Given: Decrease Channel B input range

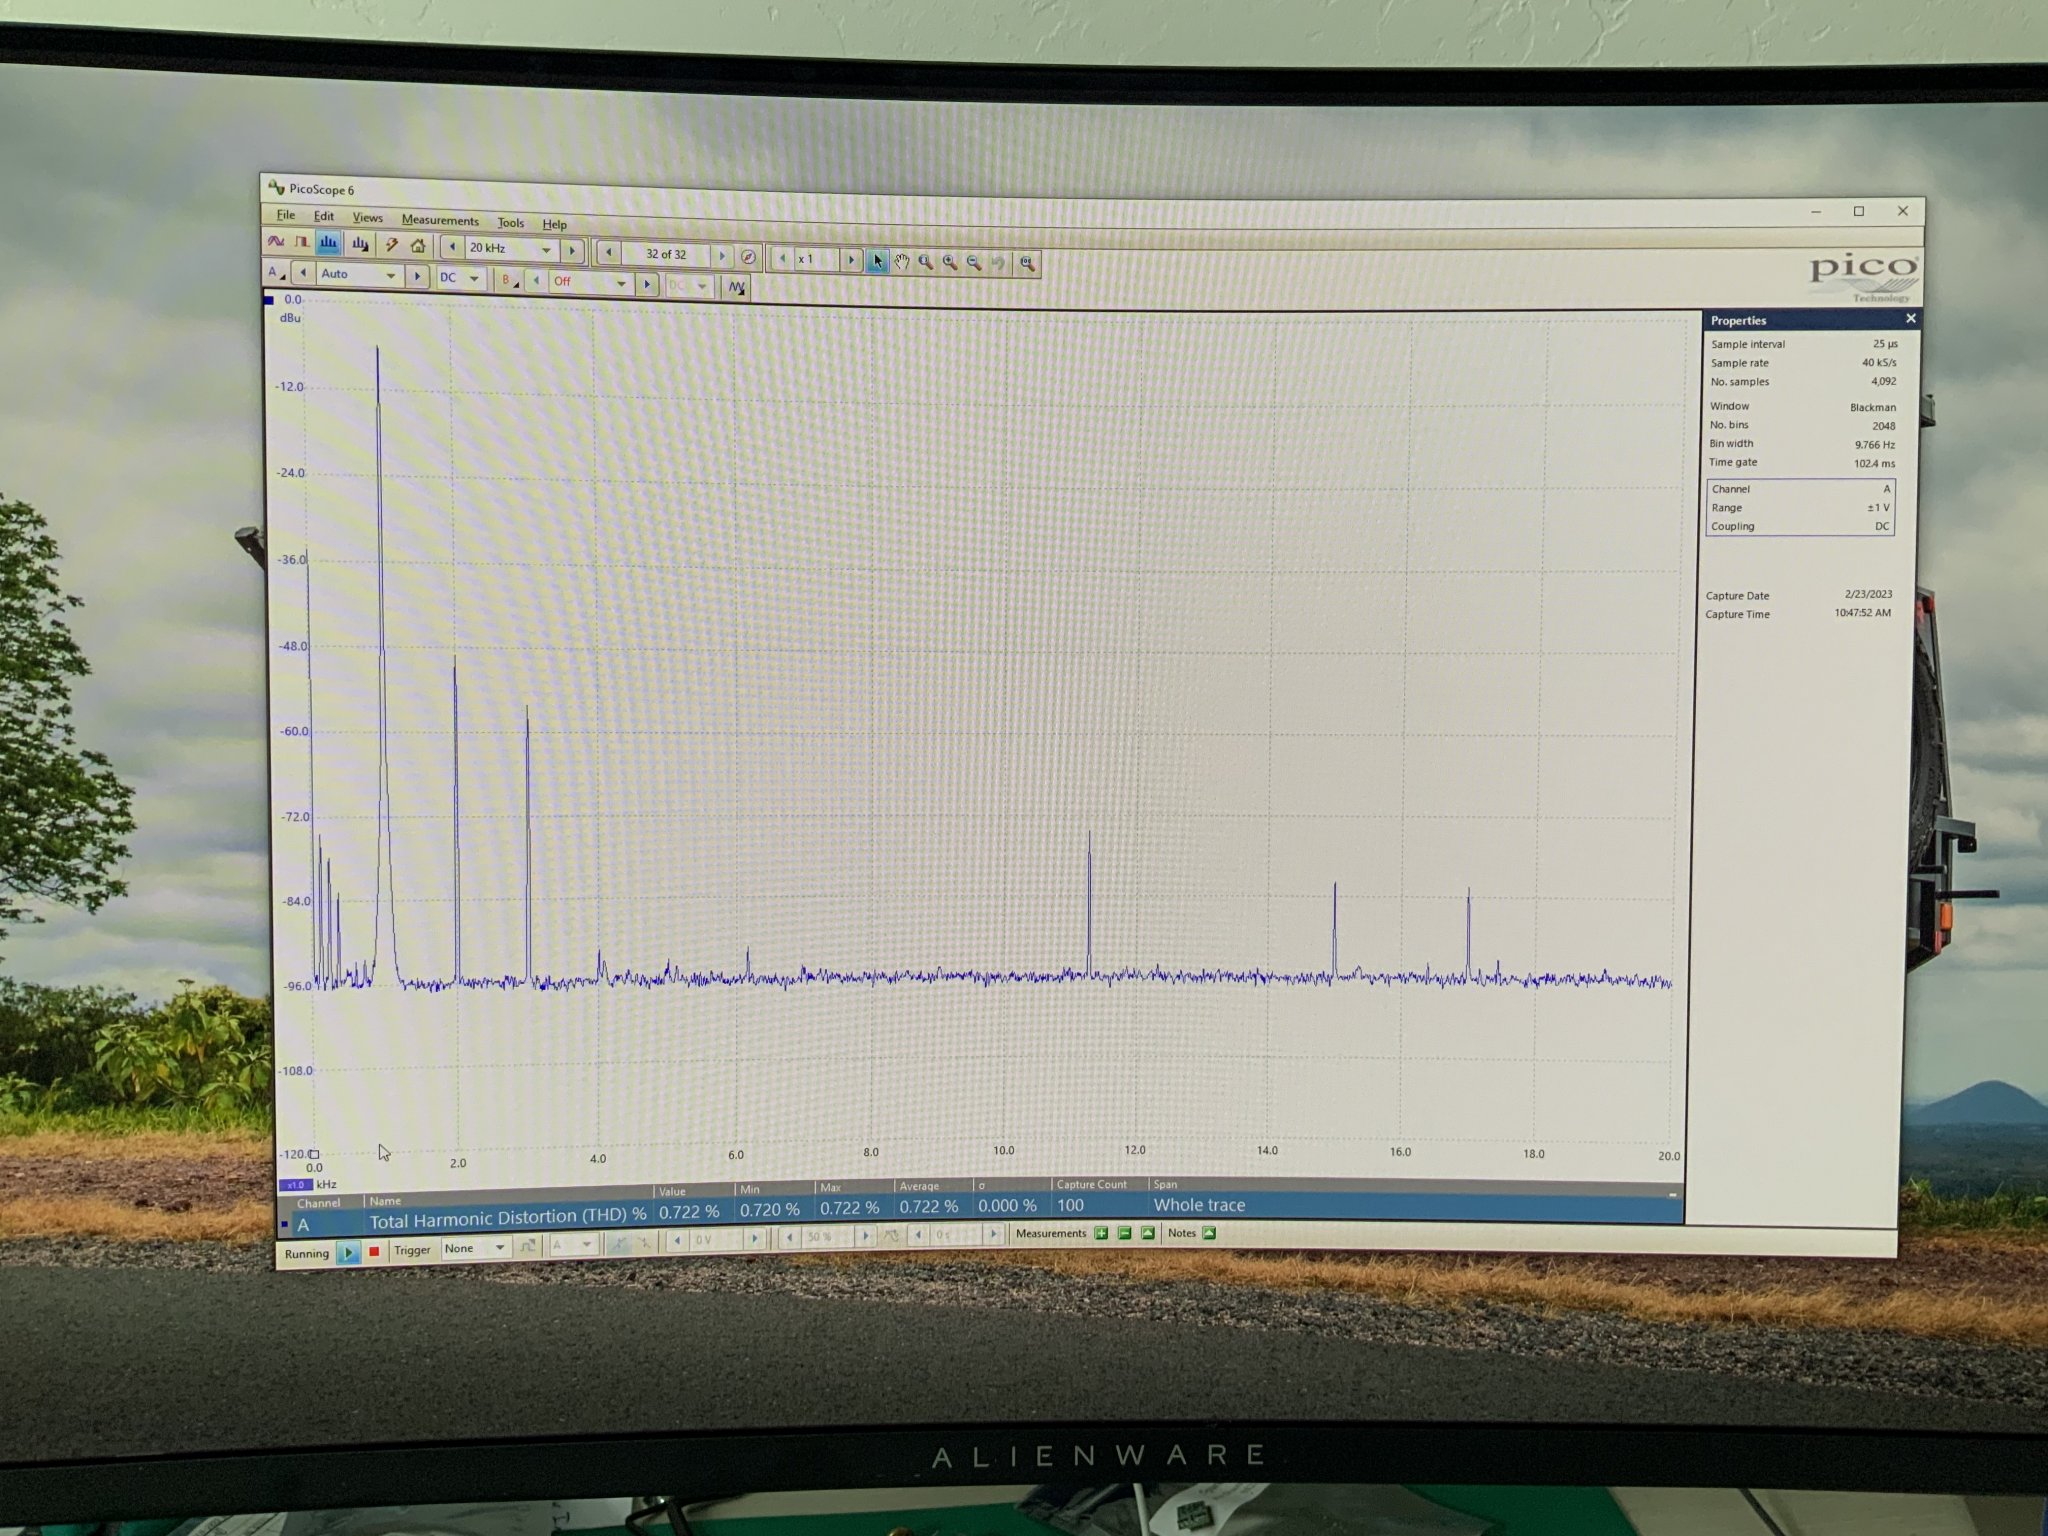Looking at the screenshot, I should click(x=536, y=281).
